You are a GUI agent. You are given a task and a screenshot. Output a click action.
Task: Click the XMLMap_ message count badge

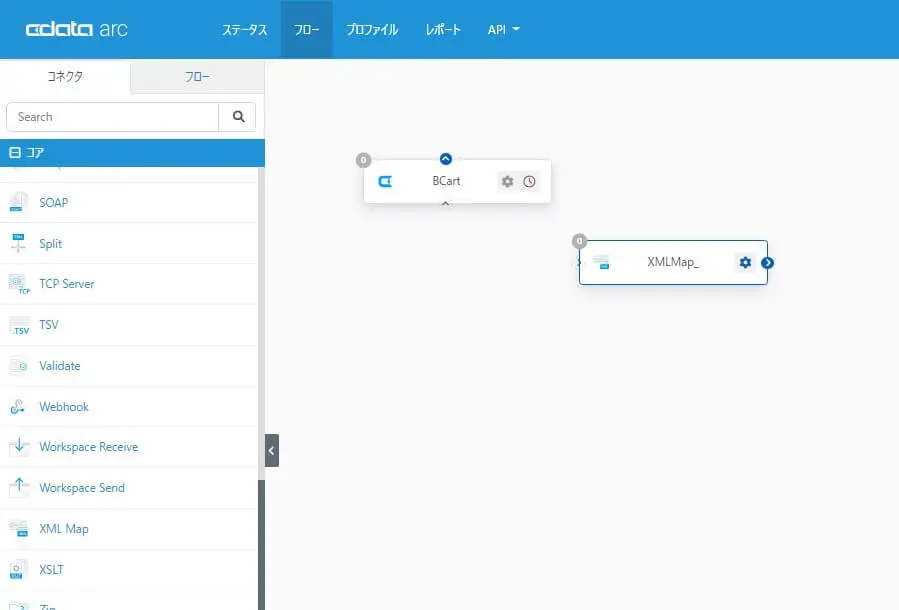click(580, 241)
